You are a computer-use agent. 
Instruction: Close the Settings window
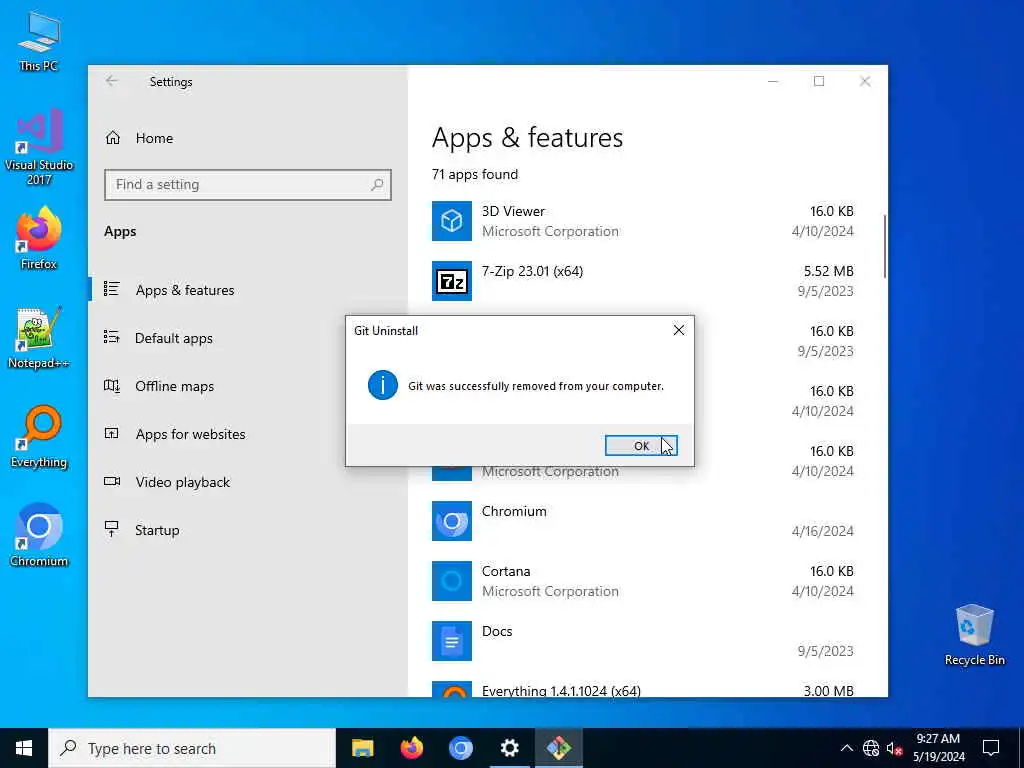865,82
